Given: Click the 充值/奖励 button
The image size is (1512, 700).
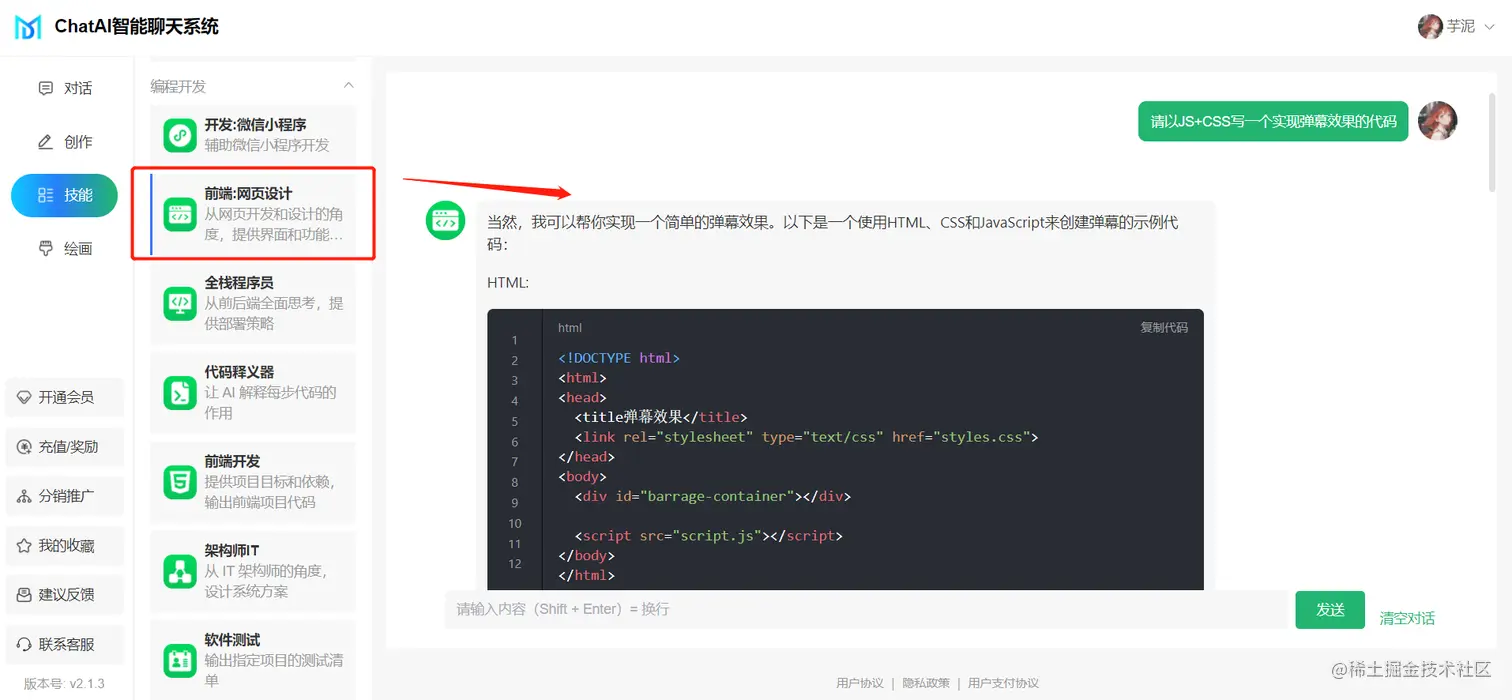Looking at the screenshot, I should coord(65,447).
